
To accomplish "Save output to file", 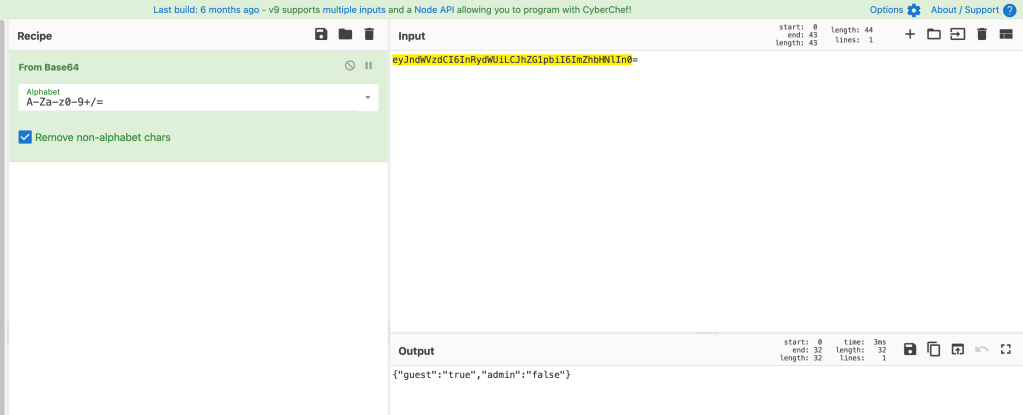I will pyautogui.click(x=910, y=349).
